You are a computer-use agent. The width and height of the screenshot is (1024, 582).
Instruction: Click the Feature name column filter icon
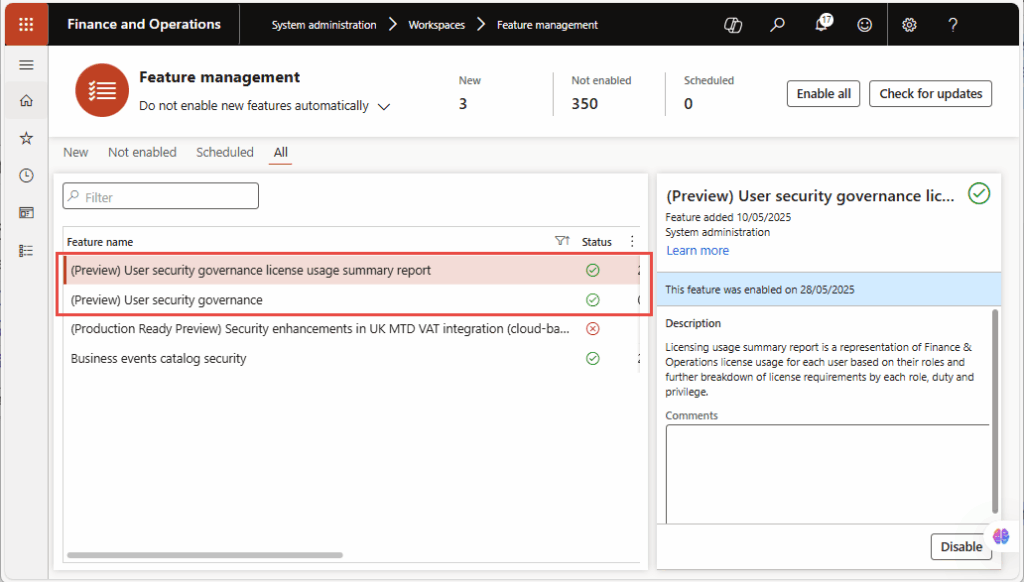pyautogui.click(x=562, y=241)
